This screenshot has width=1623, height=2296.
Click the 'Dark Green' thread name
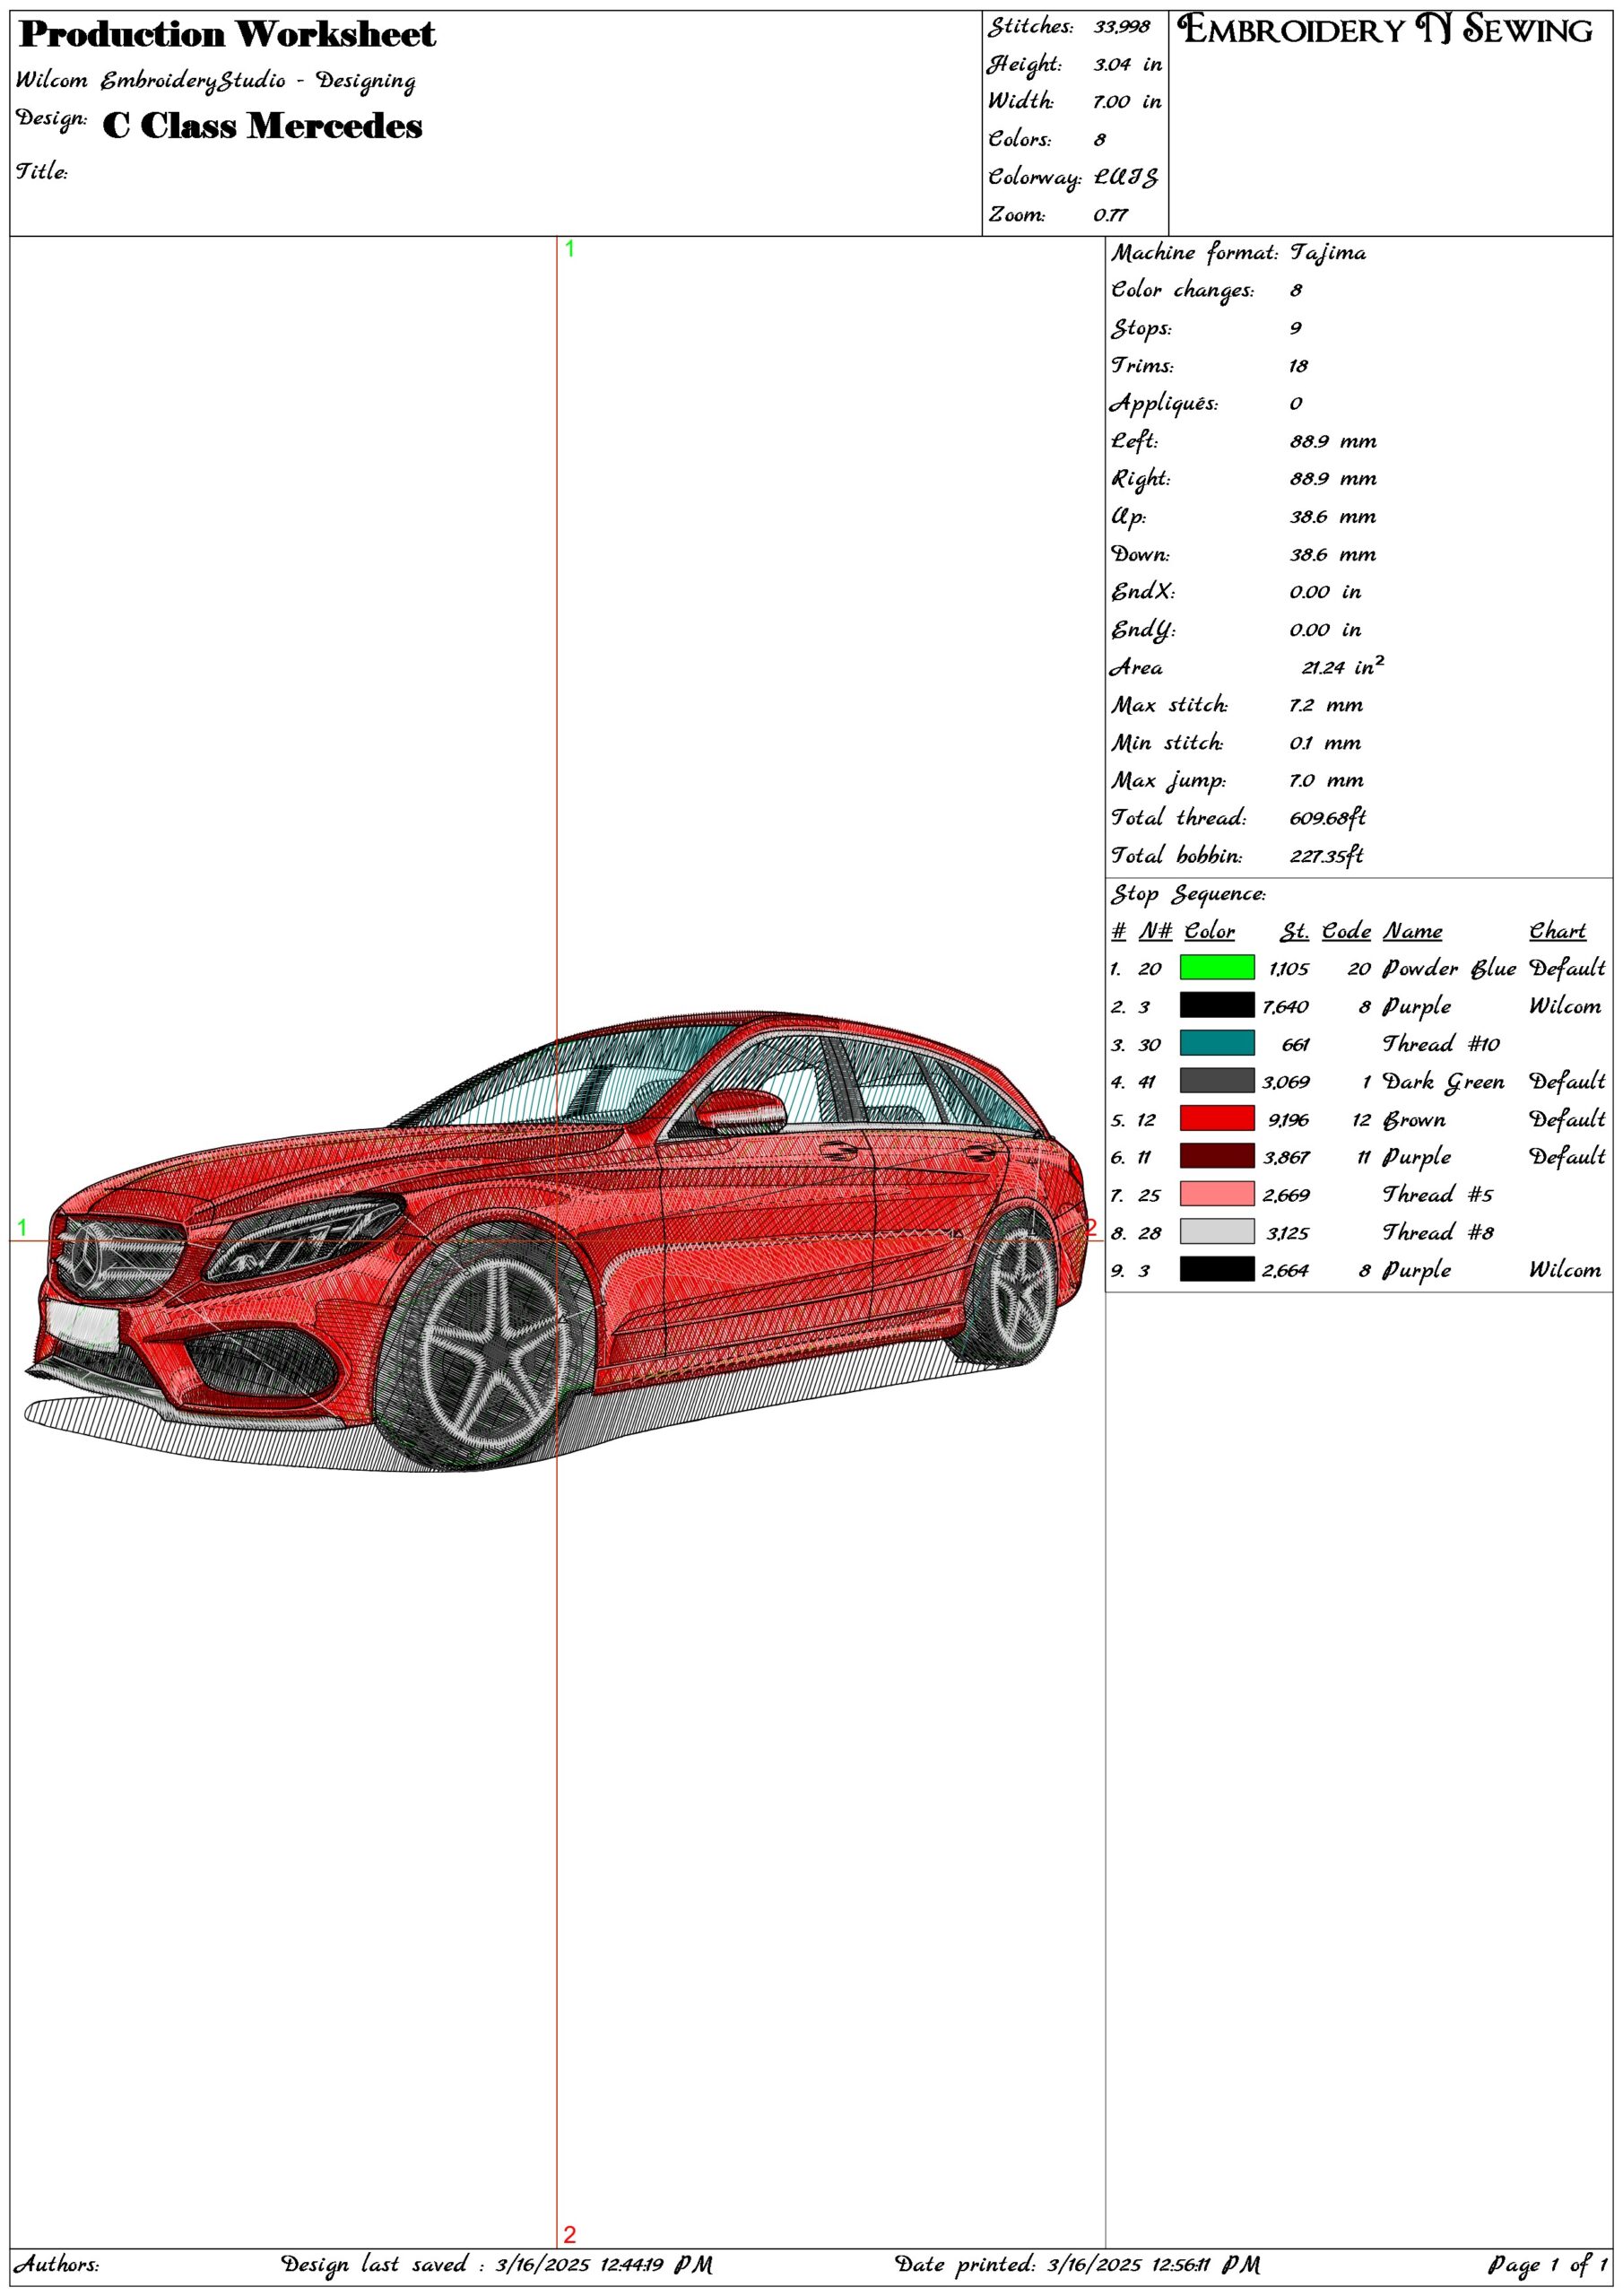pos(1443,1081)
